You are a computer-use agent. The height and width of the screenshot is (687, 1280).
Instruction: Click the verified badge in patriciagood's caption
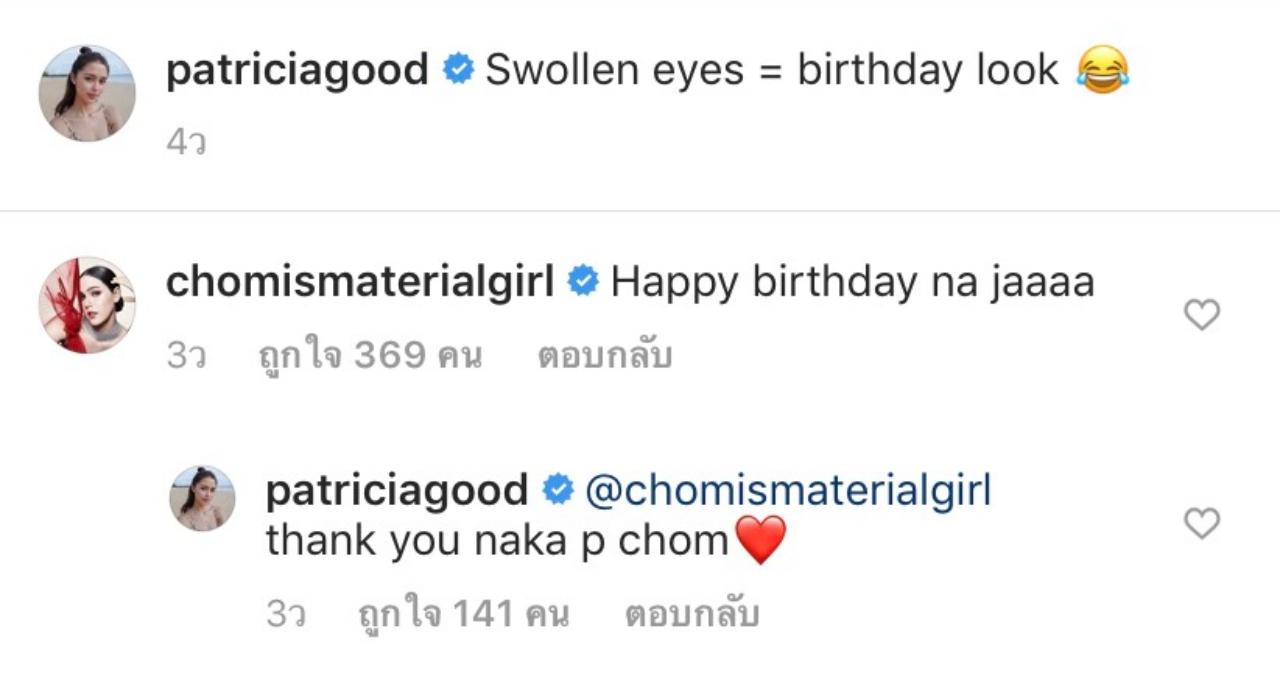point(458,71)
